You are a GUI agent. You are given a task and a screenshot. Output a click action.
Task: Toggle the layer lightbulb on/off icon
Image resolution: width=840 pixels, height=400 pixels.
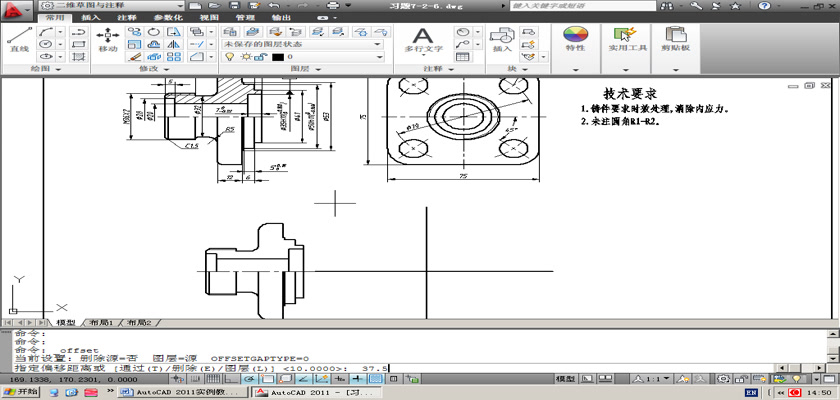pos(228,57)
